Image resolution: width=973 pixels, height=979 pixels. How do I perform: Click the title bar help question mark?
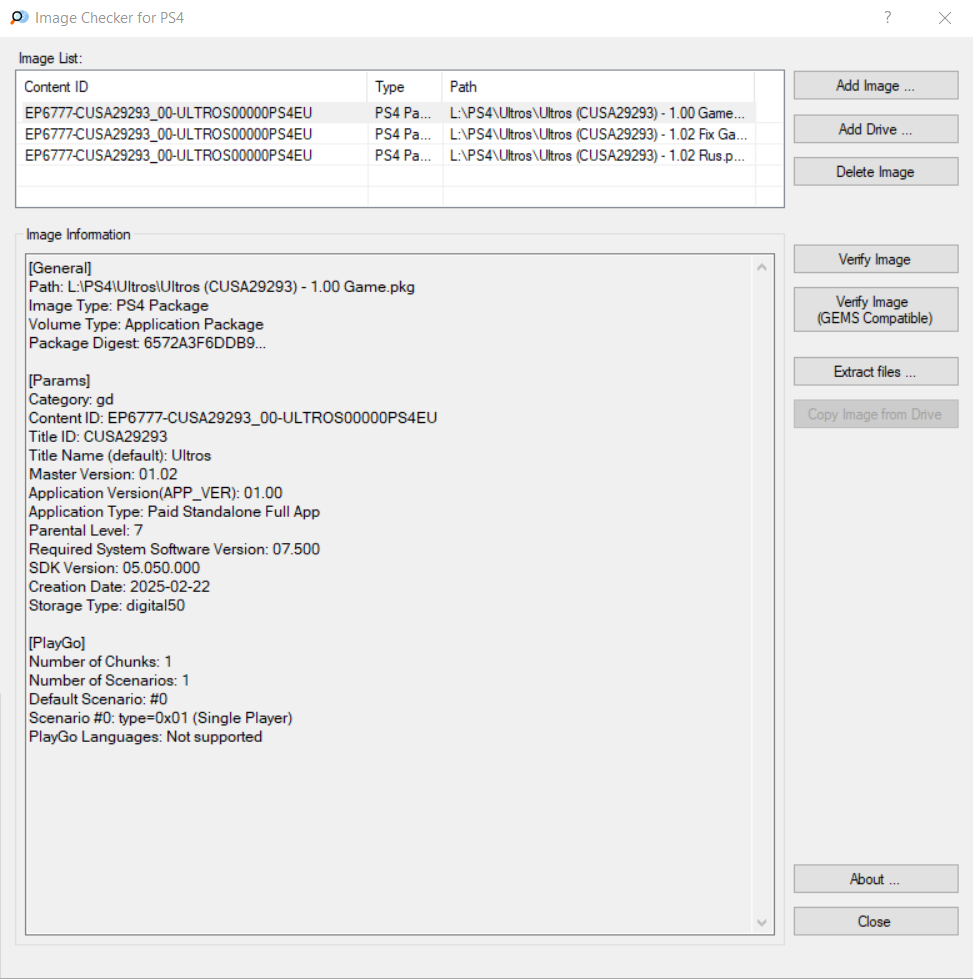(x=887, y=17)
